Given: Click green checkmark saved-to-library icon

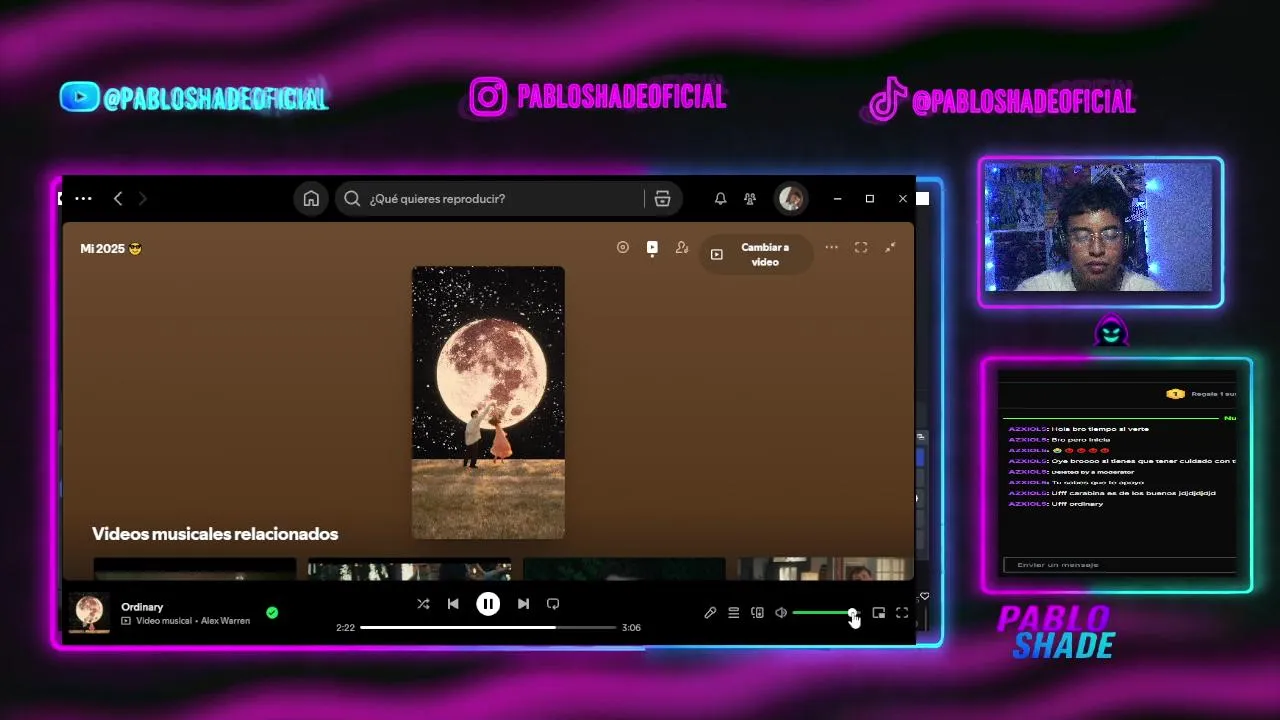Looking at the screenshot, I should point(272,613).
